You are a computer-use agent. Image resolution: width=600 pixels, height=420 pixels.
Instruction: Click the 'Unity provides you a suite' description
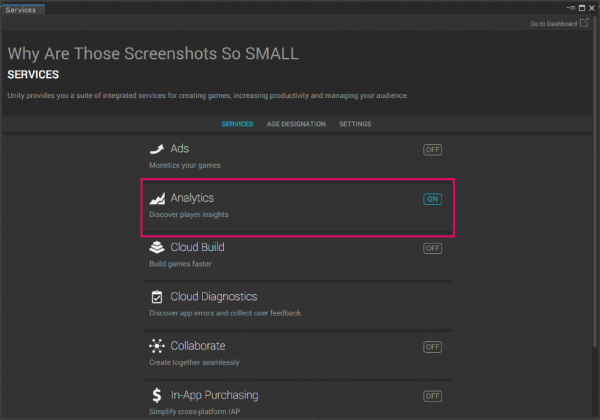(208, 96)
